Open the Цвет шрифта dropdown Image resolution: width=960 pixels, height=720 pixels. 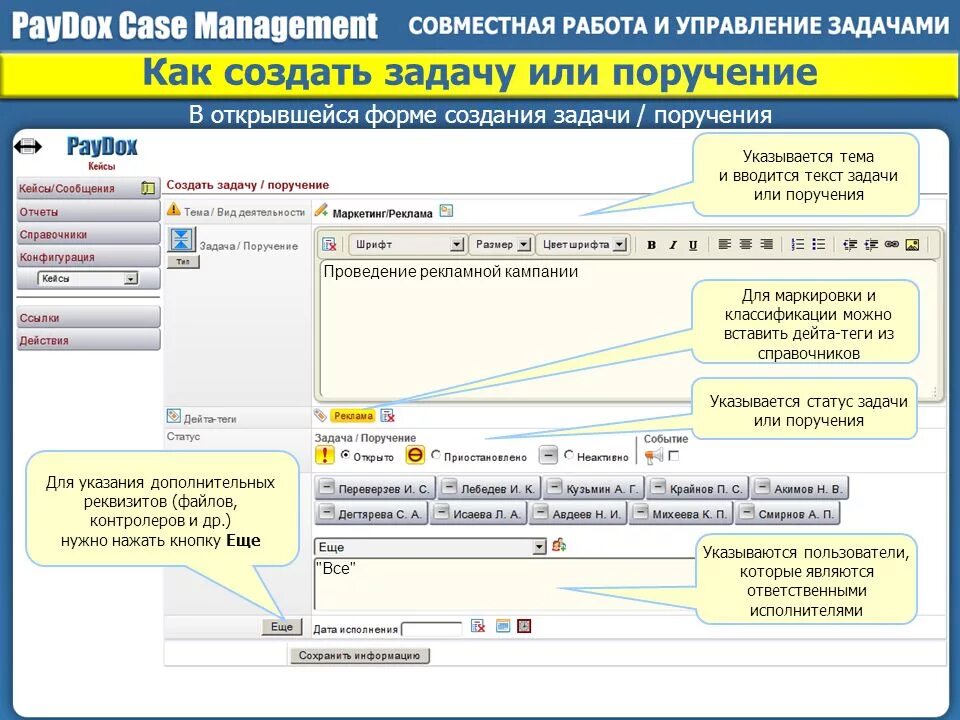coord(583,244)
